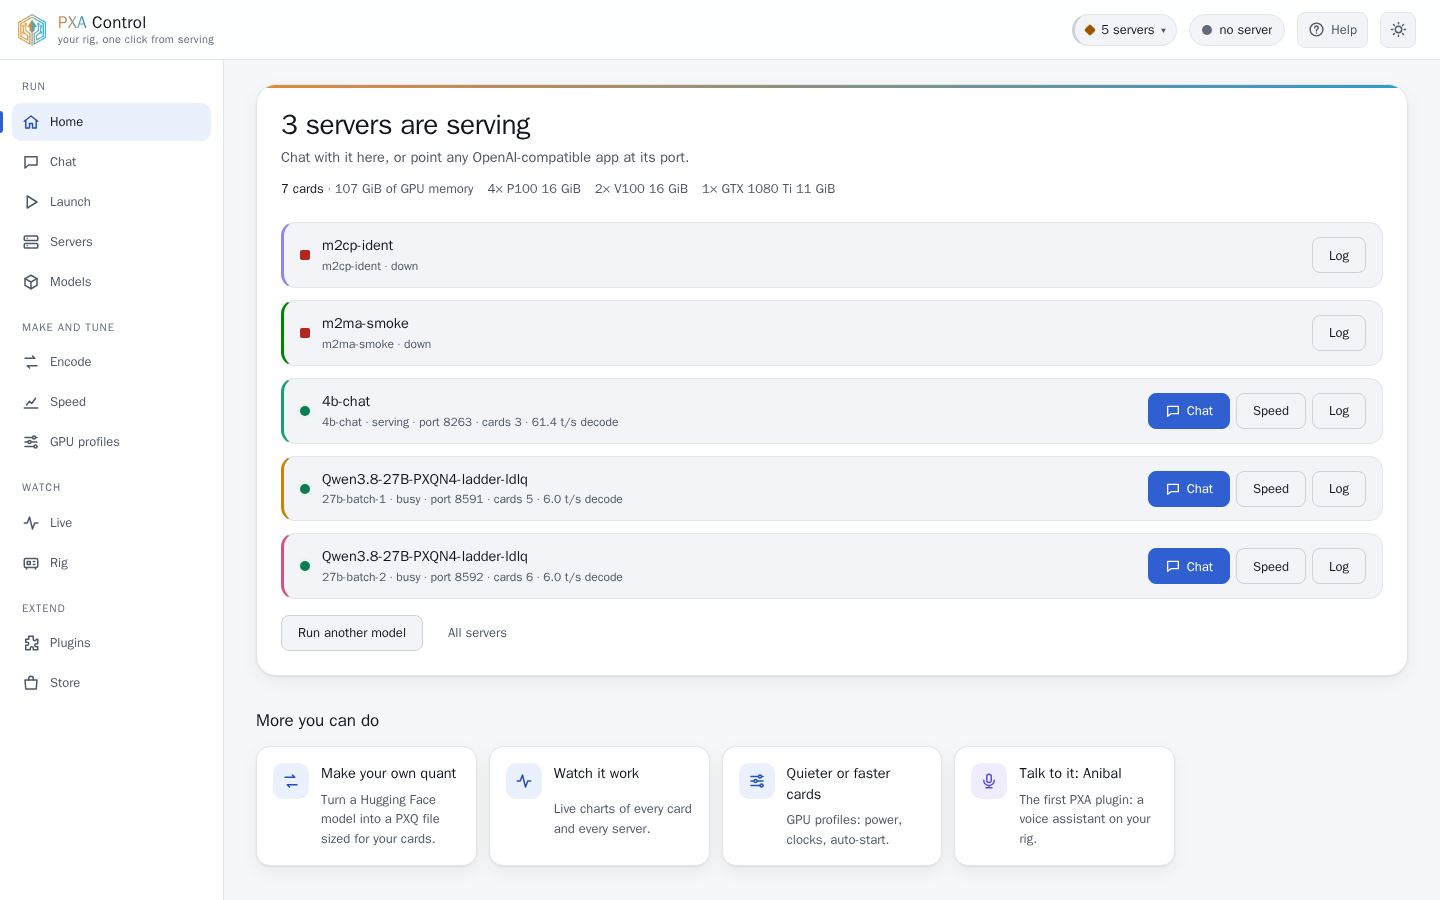Open the 5 servers dropdown
This screenshot has height=900, width=1440.
click(1125, 30)
